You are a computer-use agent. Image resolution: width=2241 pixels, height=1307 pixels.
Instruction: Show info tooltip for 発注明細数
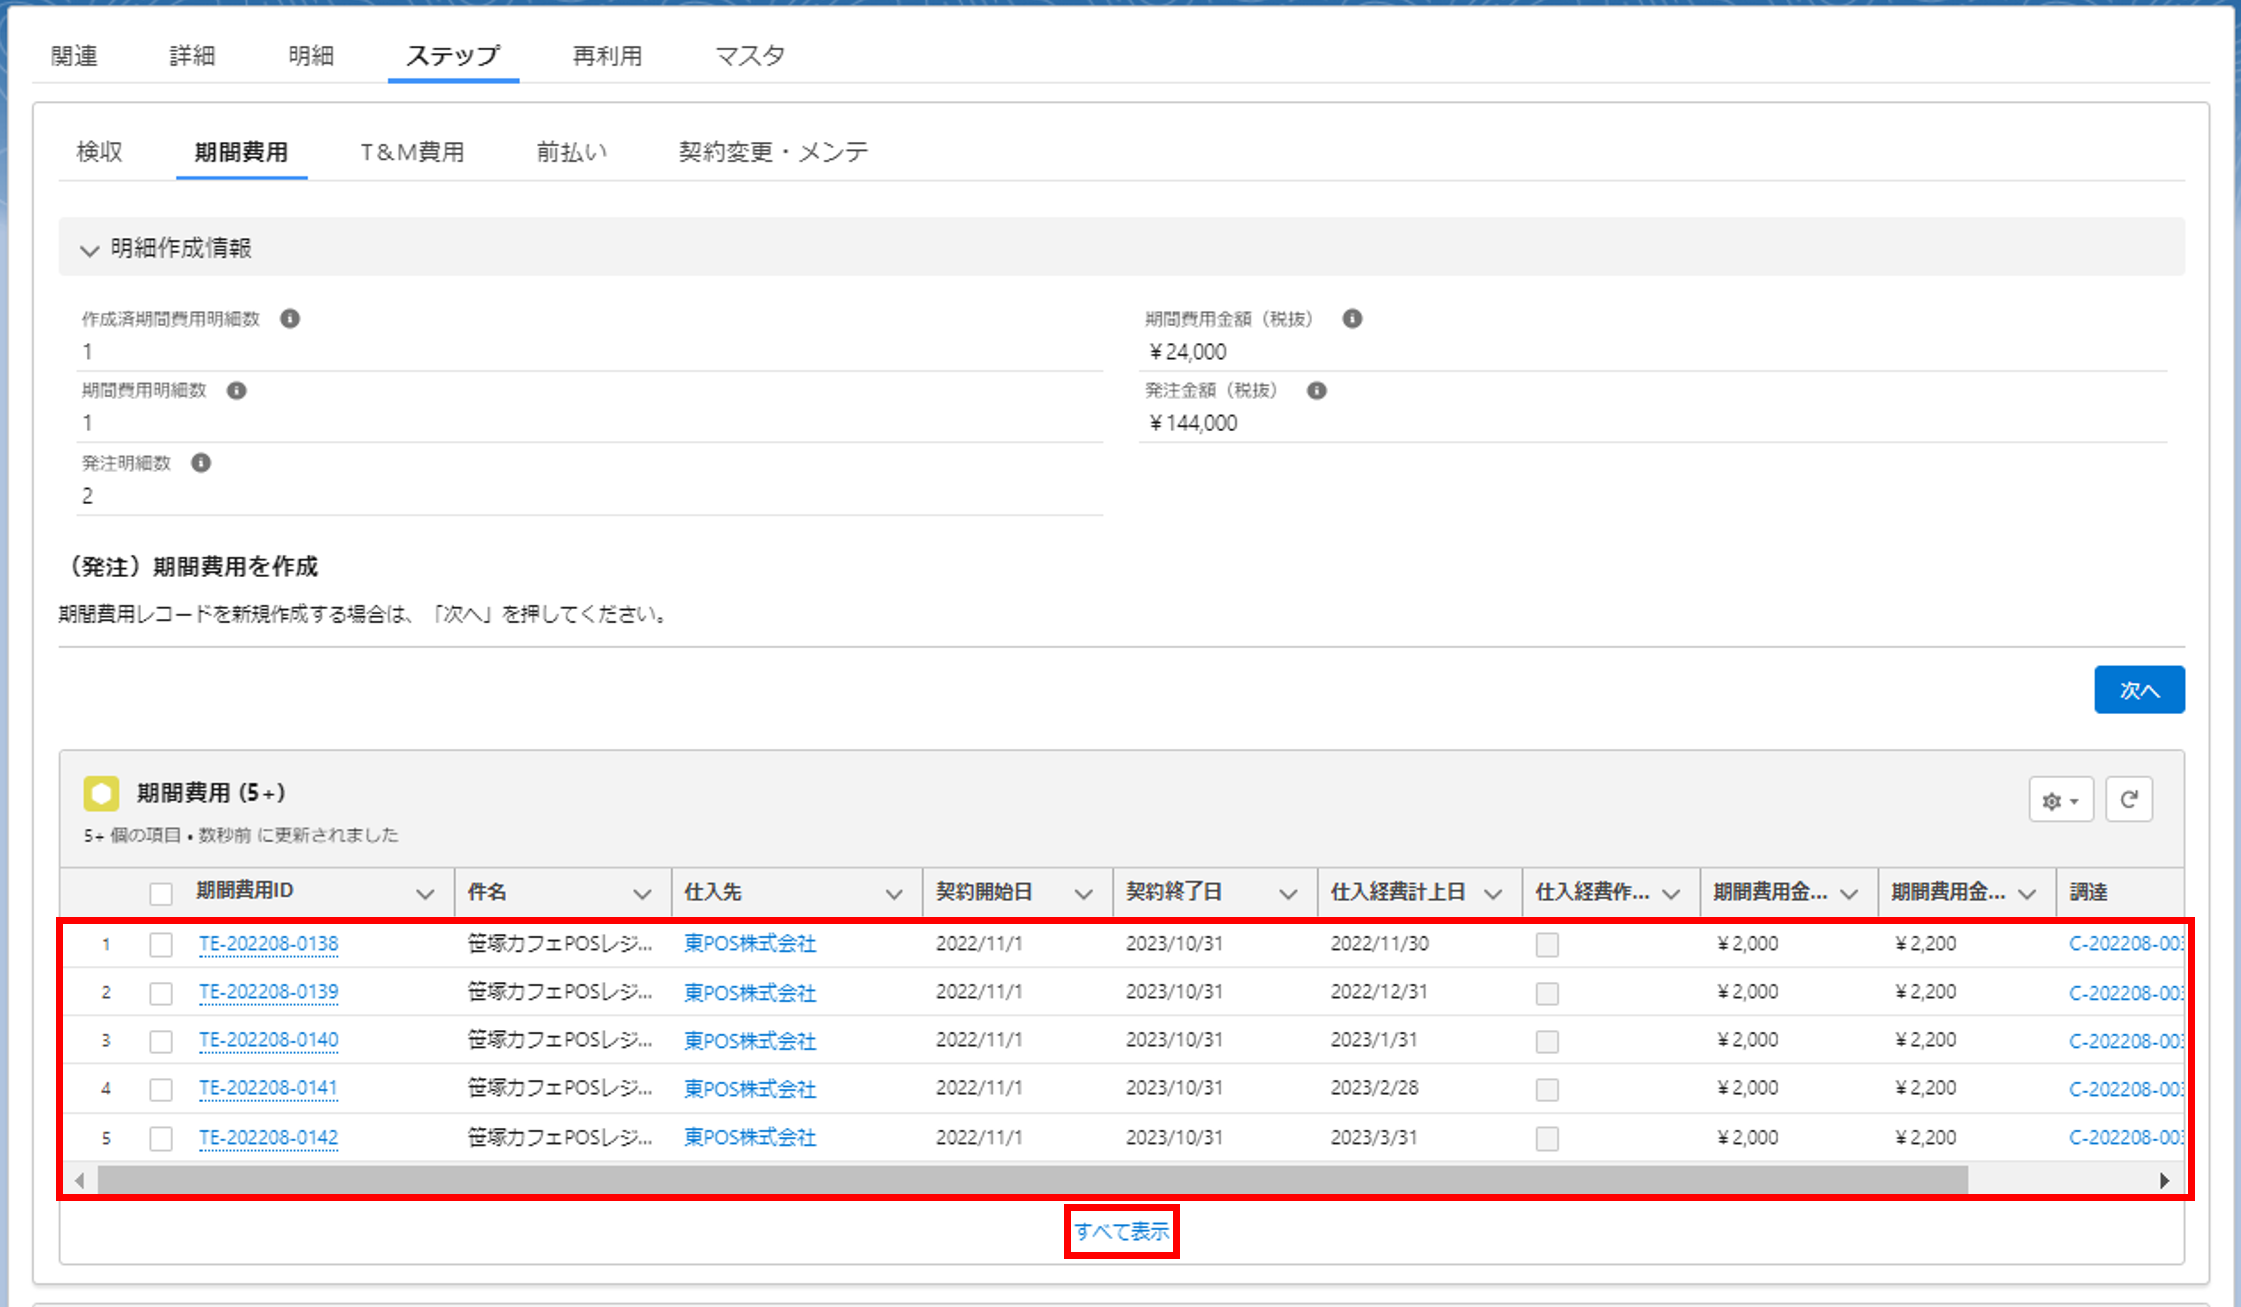pyautogui.click(x=201, y=463)
